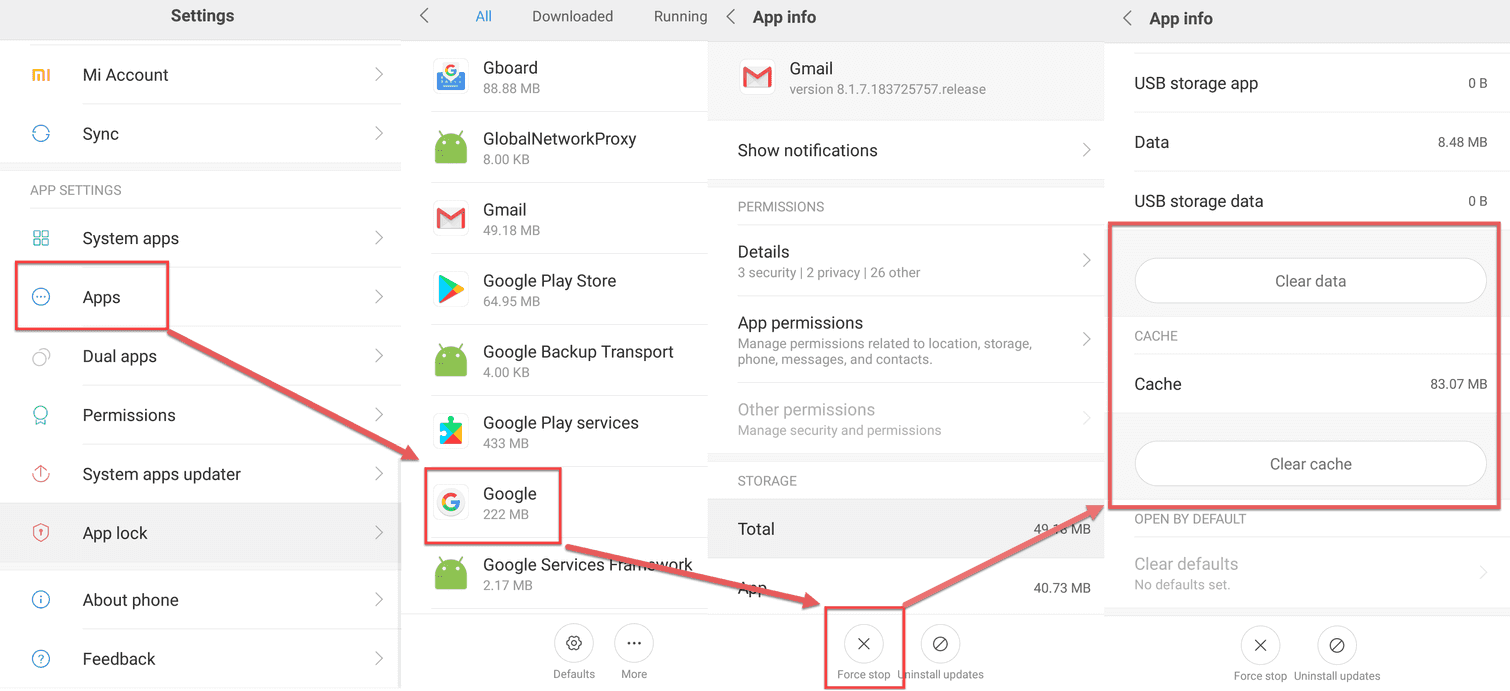The height and width of the screenshot is (691, 1510).
Task: Expand the Show notifications row
Action: tap(905, 150)
